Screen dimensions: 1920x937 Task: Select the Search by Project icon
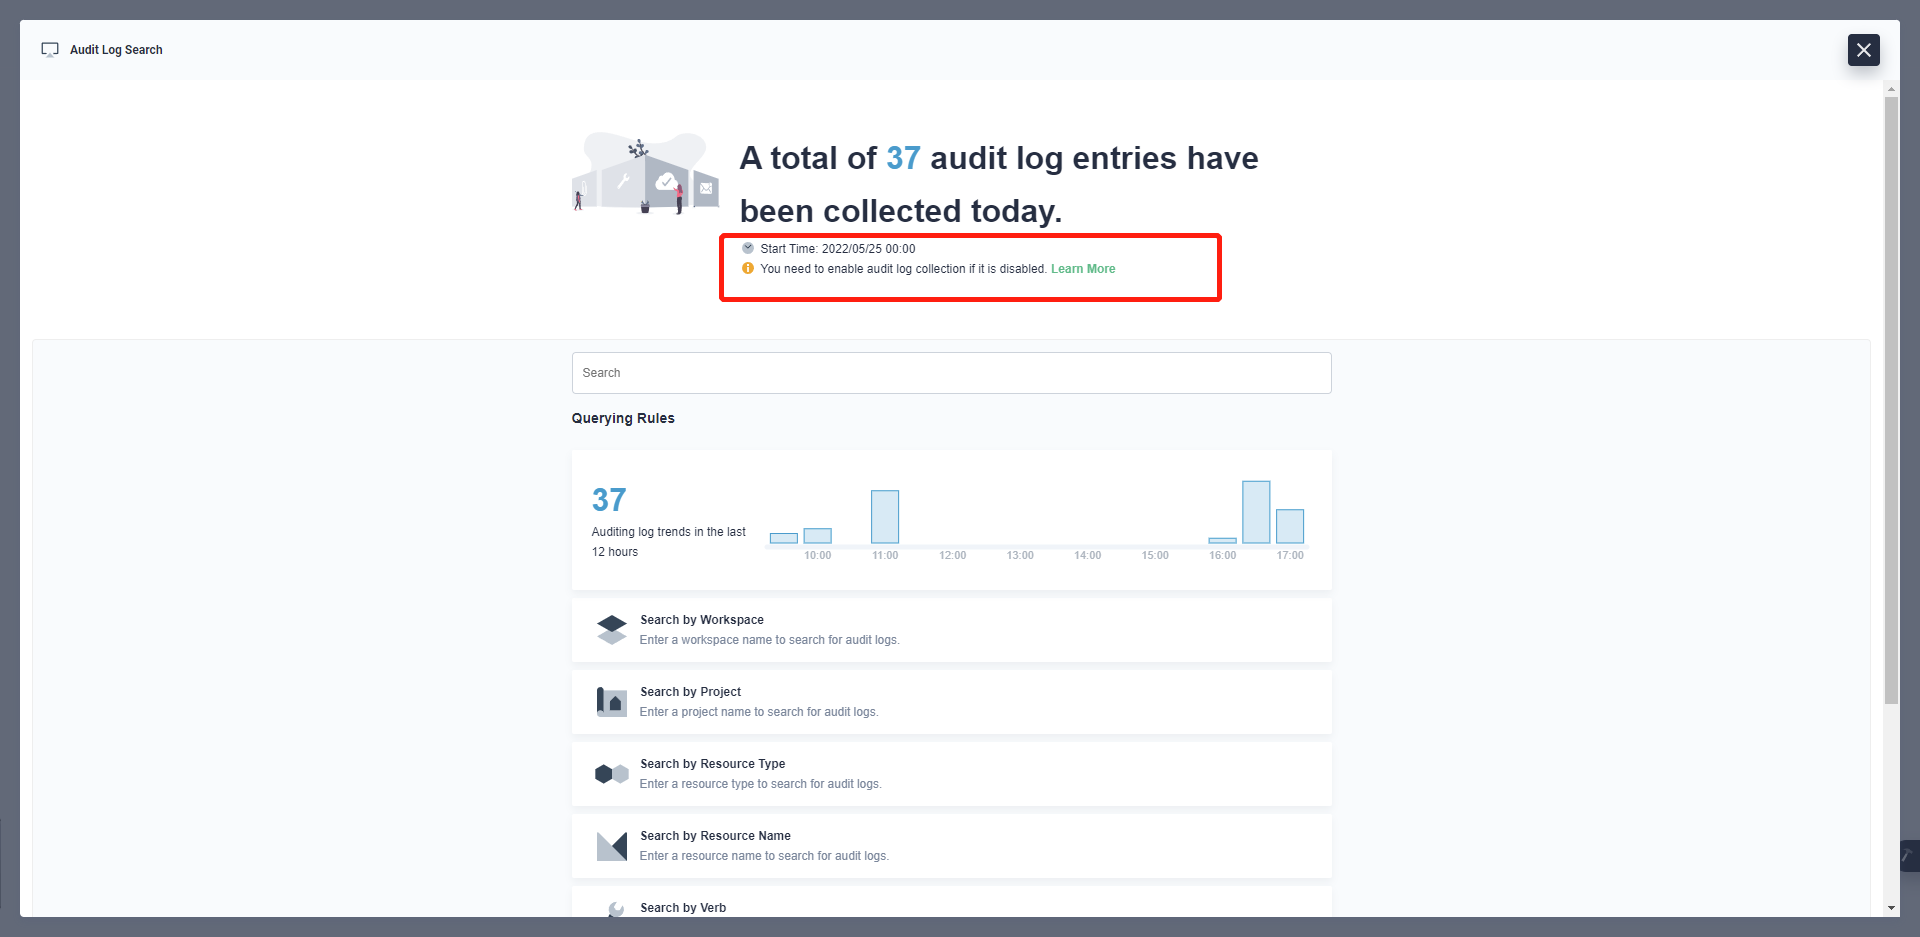click(612, 701)
